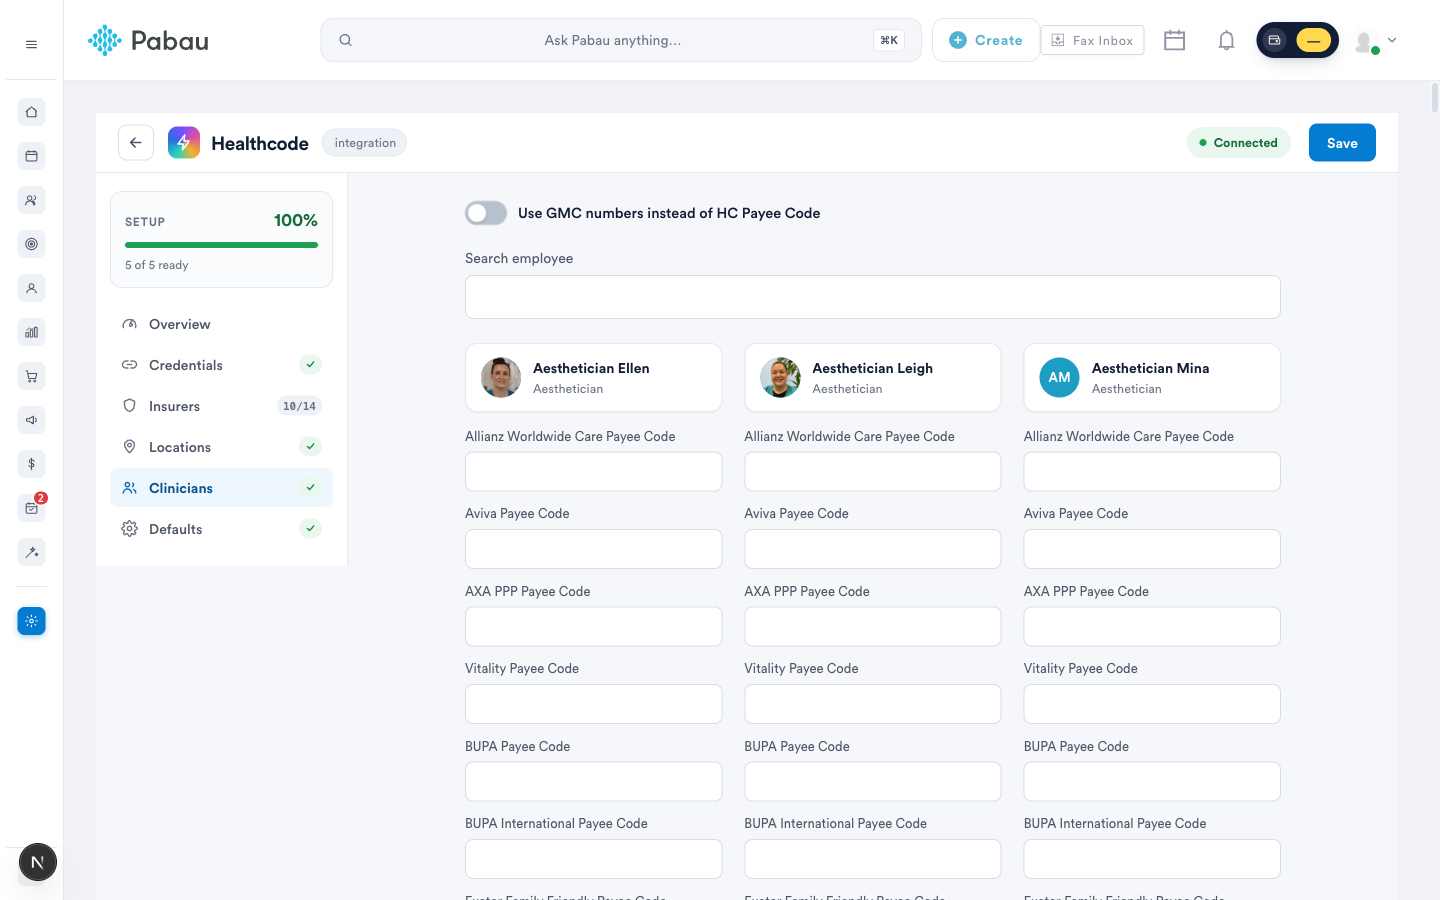Toggle Use GMC numbers instead of HC Payee Code

486,213
